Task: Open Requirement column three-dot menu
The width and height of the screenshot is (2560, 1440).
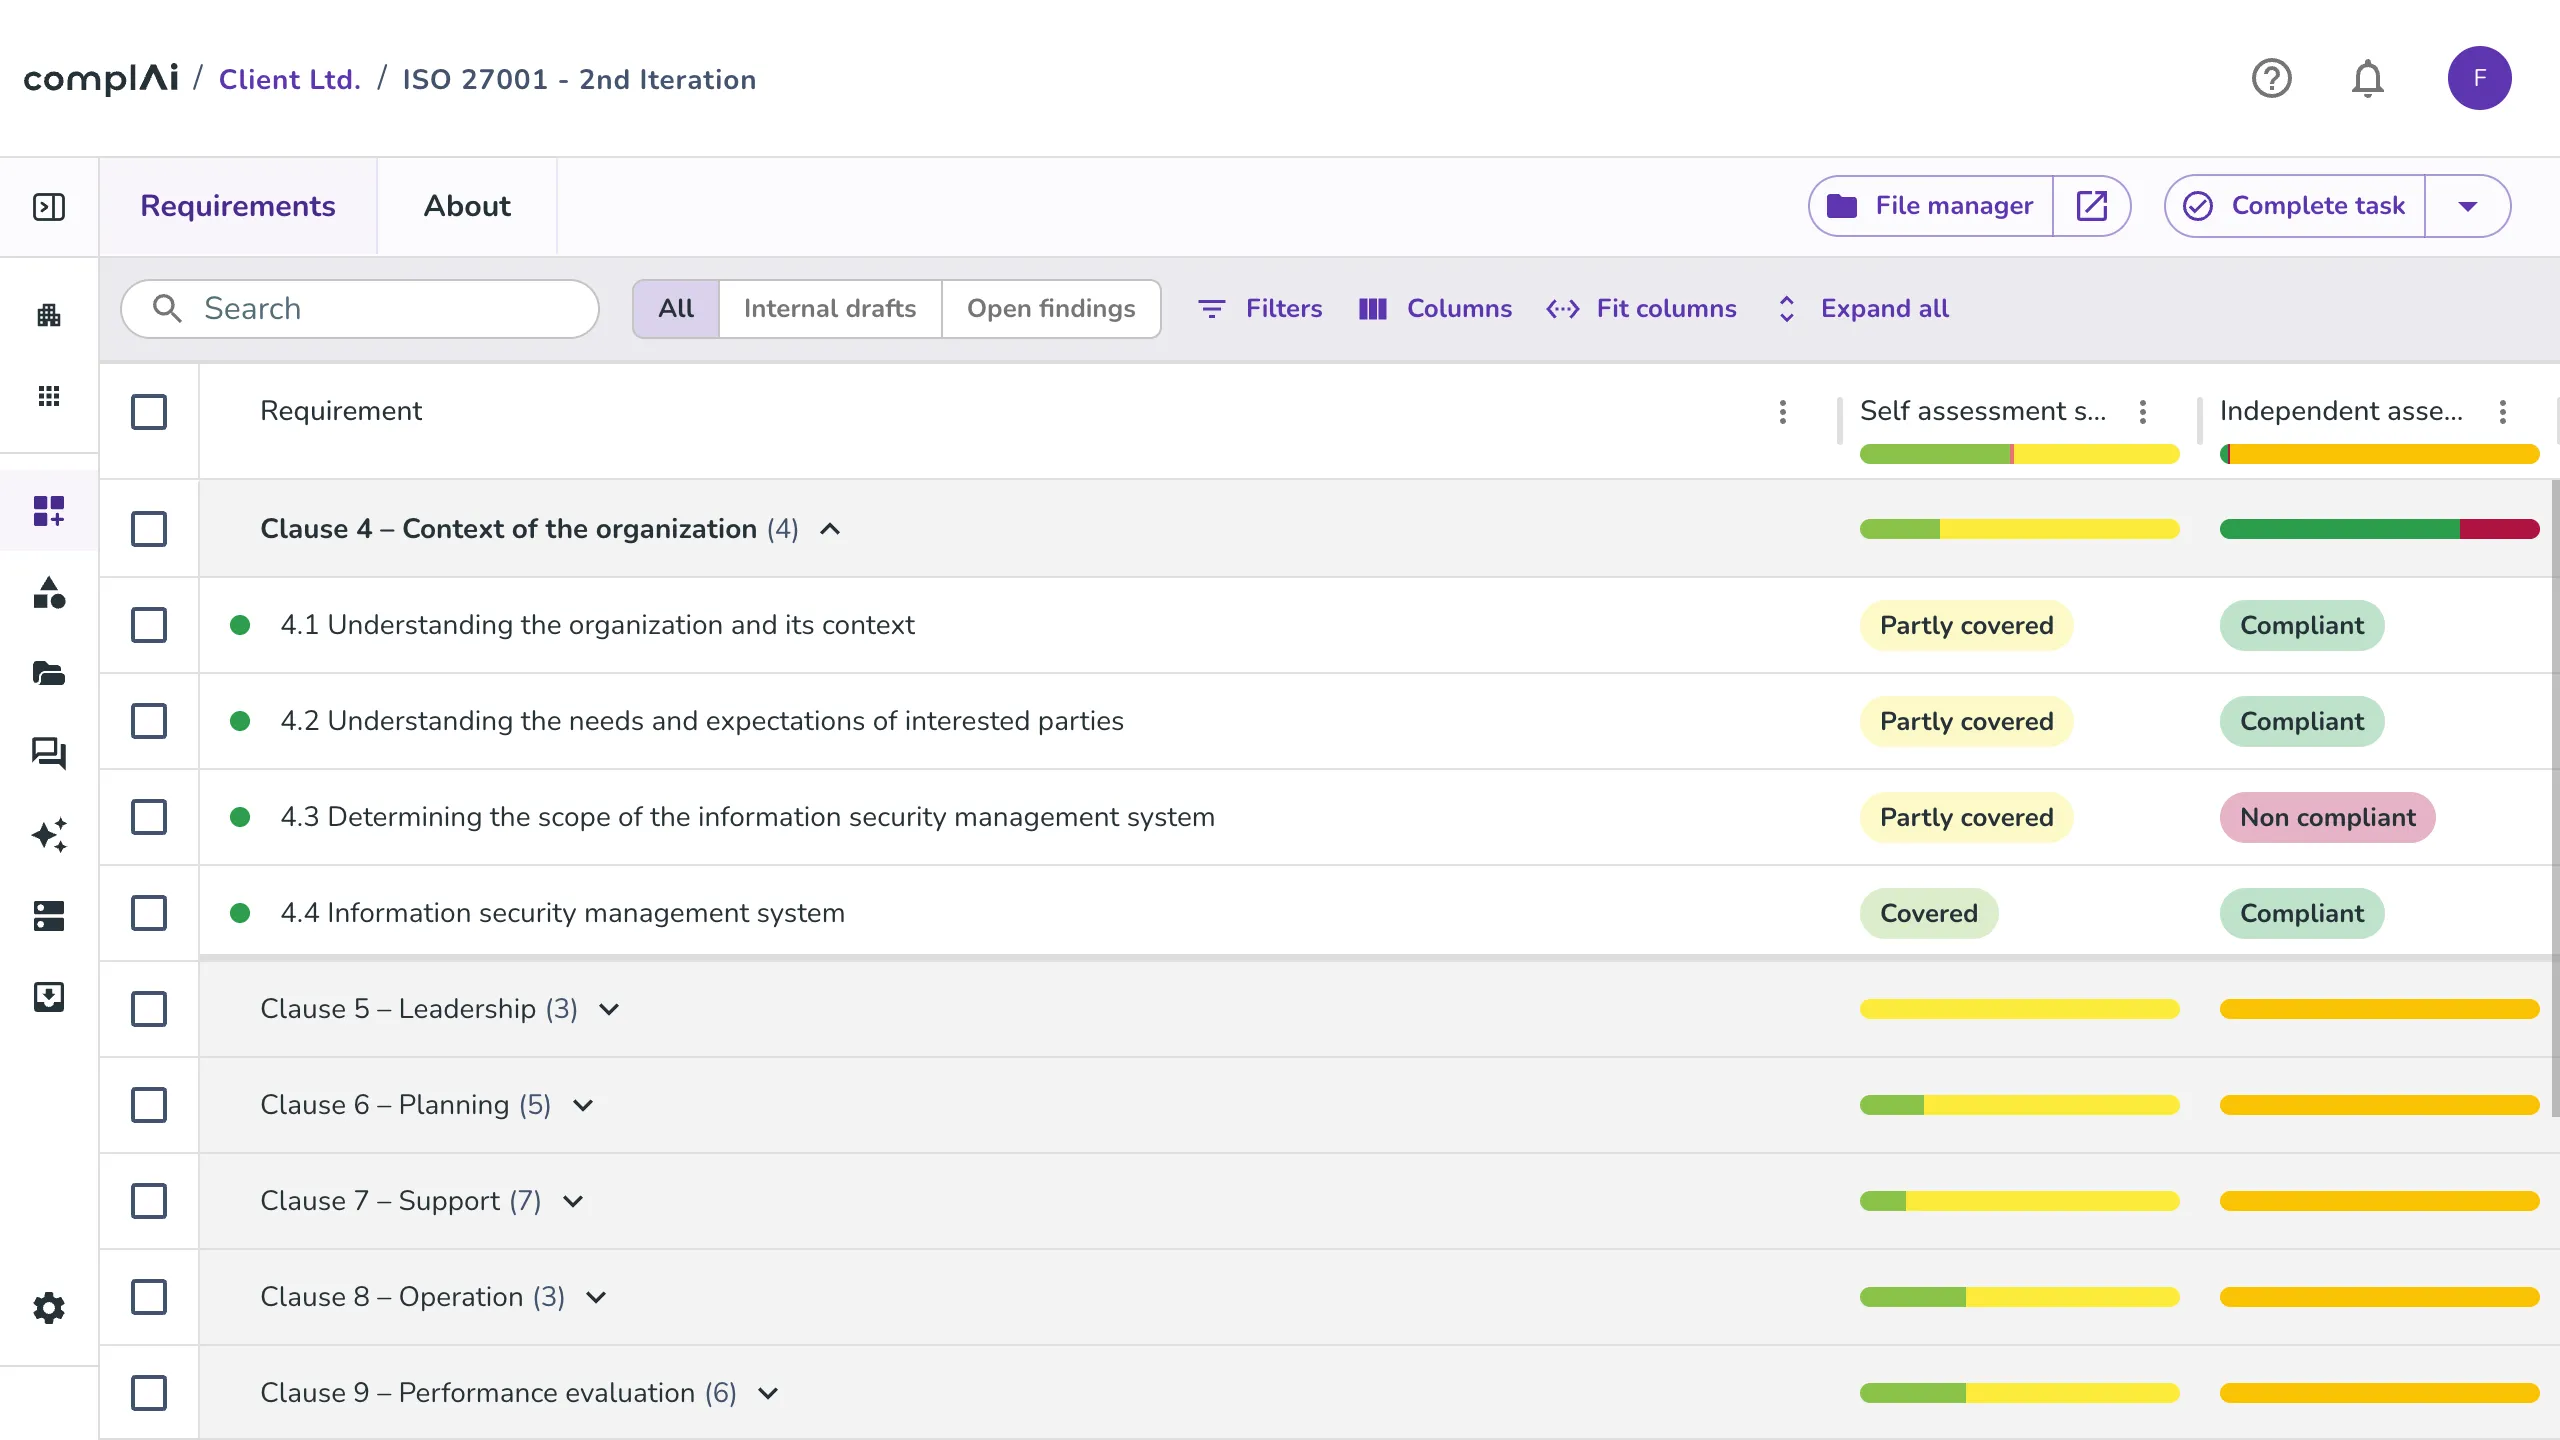Action: 1783,412
